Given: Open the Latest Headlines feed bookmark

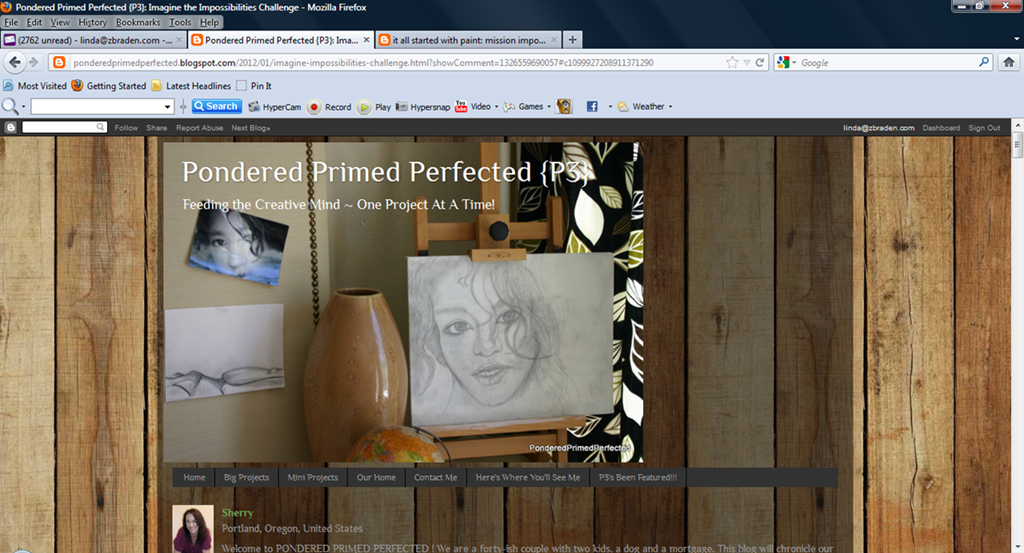Looking at the screenshot, I should [x=191, y=86].
